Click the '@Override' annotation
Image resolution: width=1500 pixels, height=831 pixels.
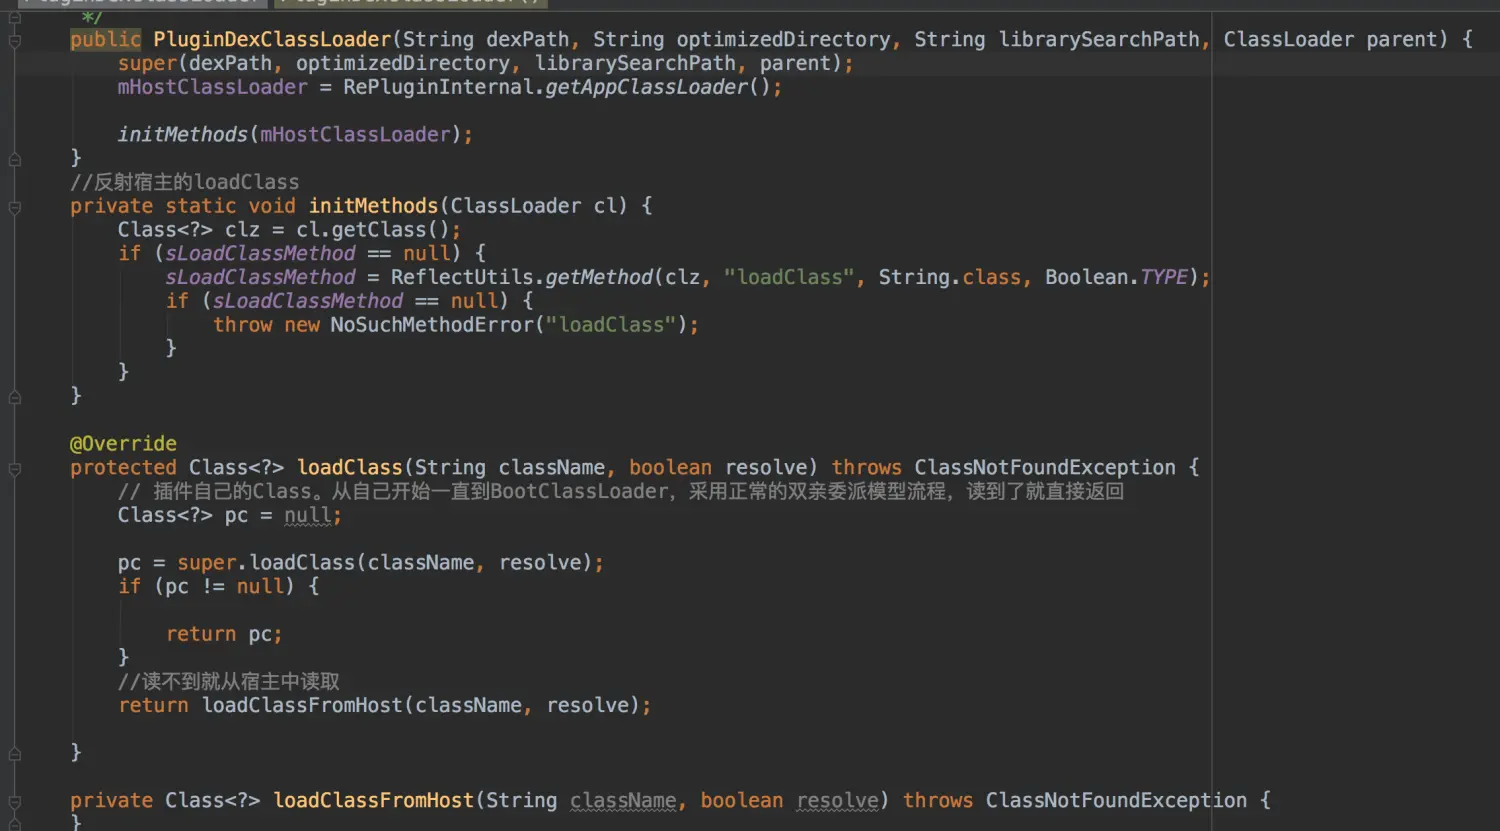(123, 444)
